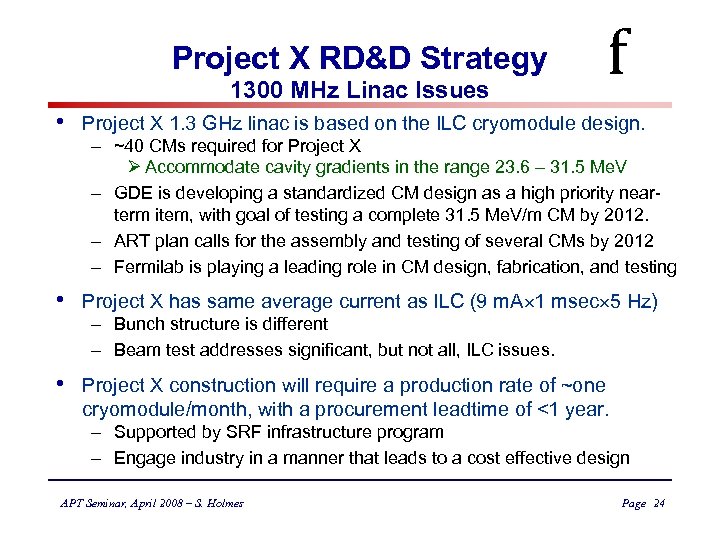Image resolution: width=720 pixels, height=540 pixels.
Task: Click 'Bunch structure is different'
Action: (x=221, y=324)
